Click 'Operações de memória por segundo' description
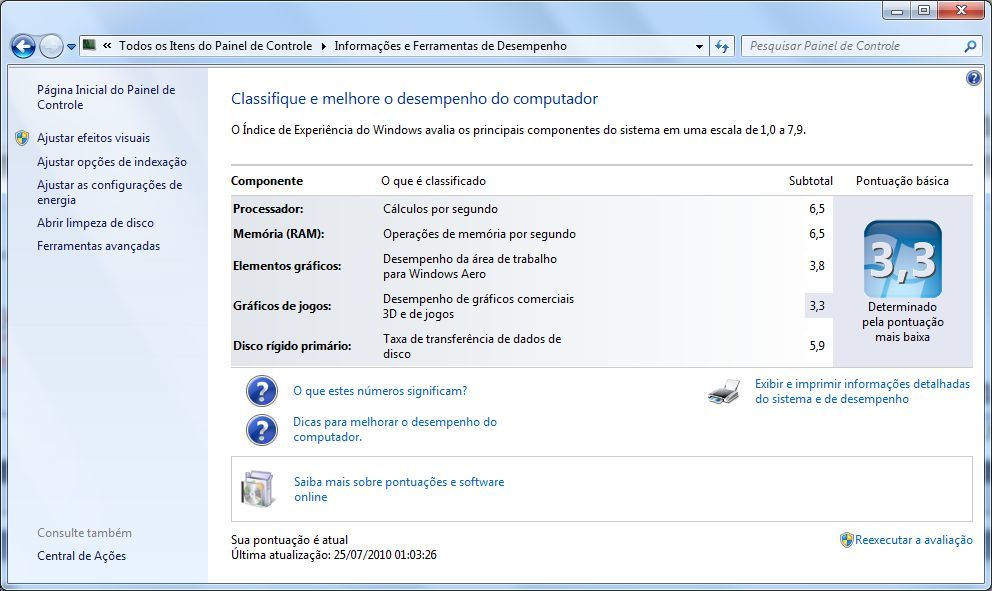The image size is (992, 591). 480,233
